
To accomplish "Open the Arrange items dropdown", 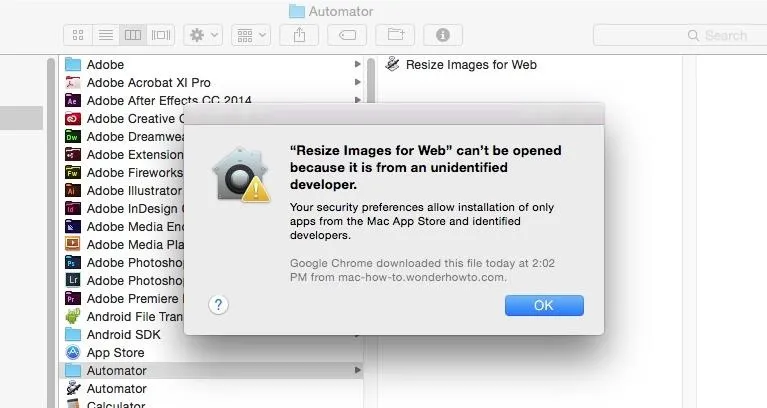I will pos(251,35).
